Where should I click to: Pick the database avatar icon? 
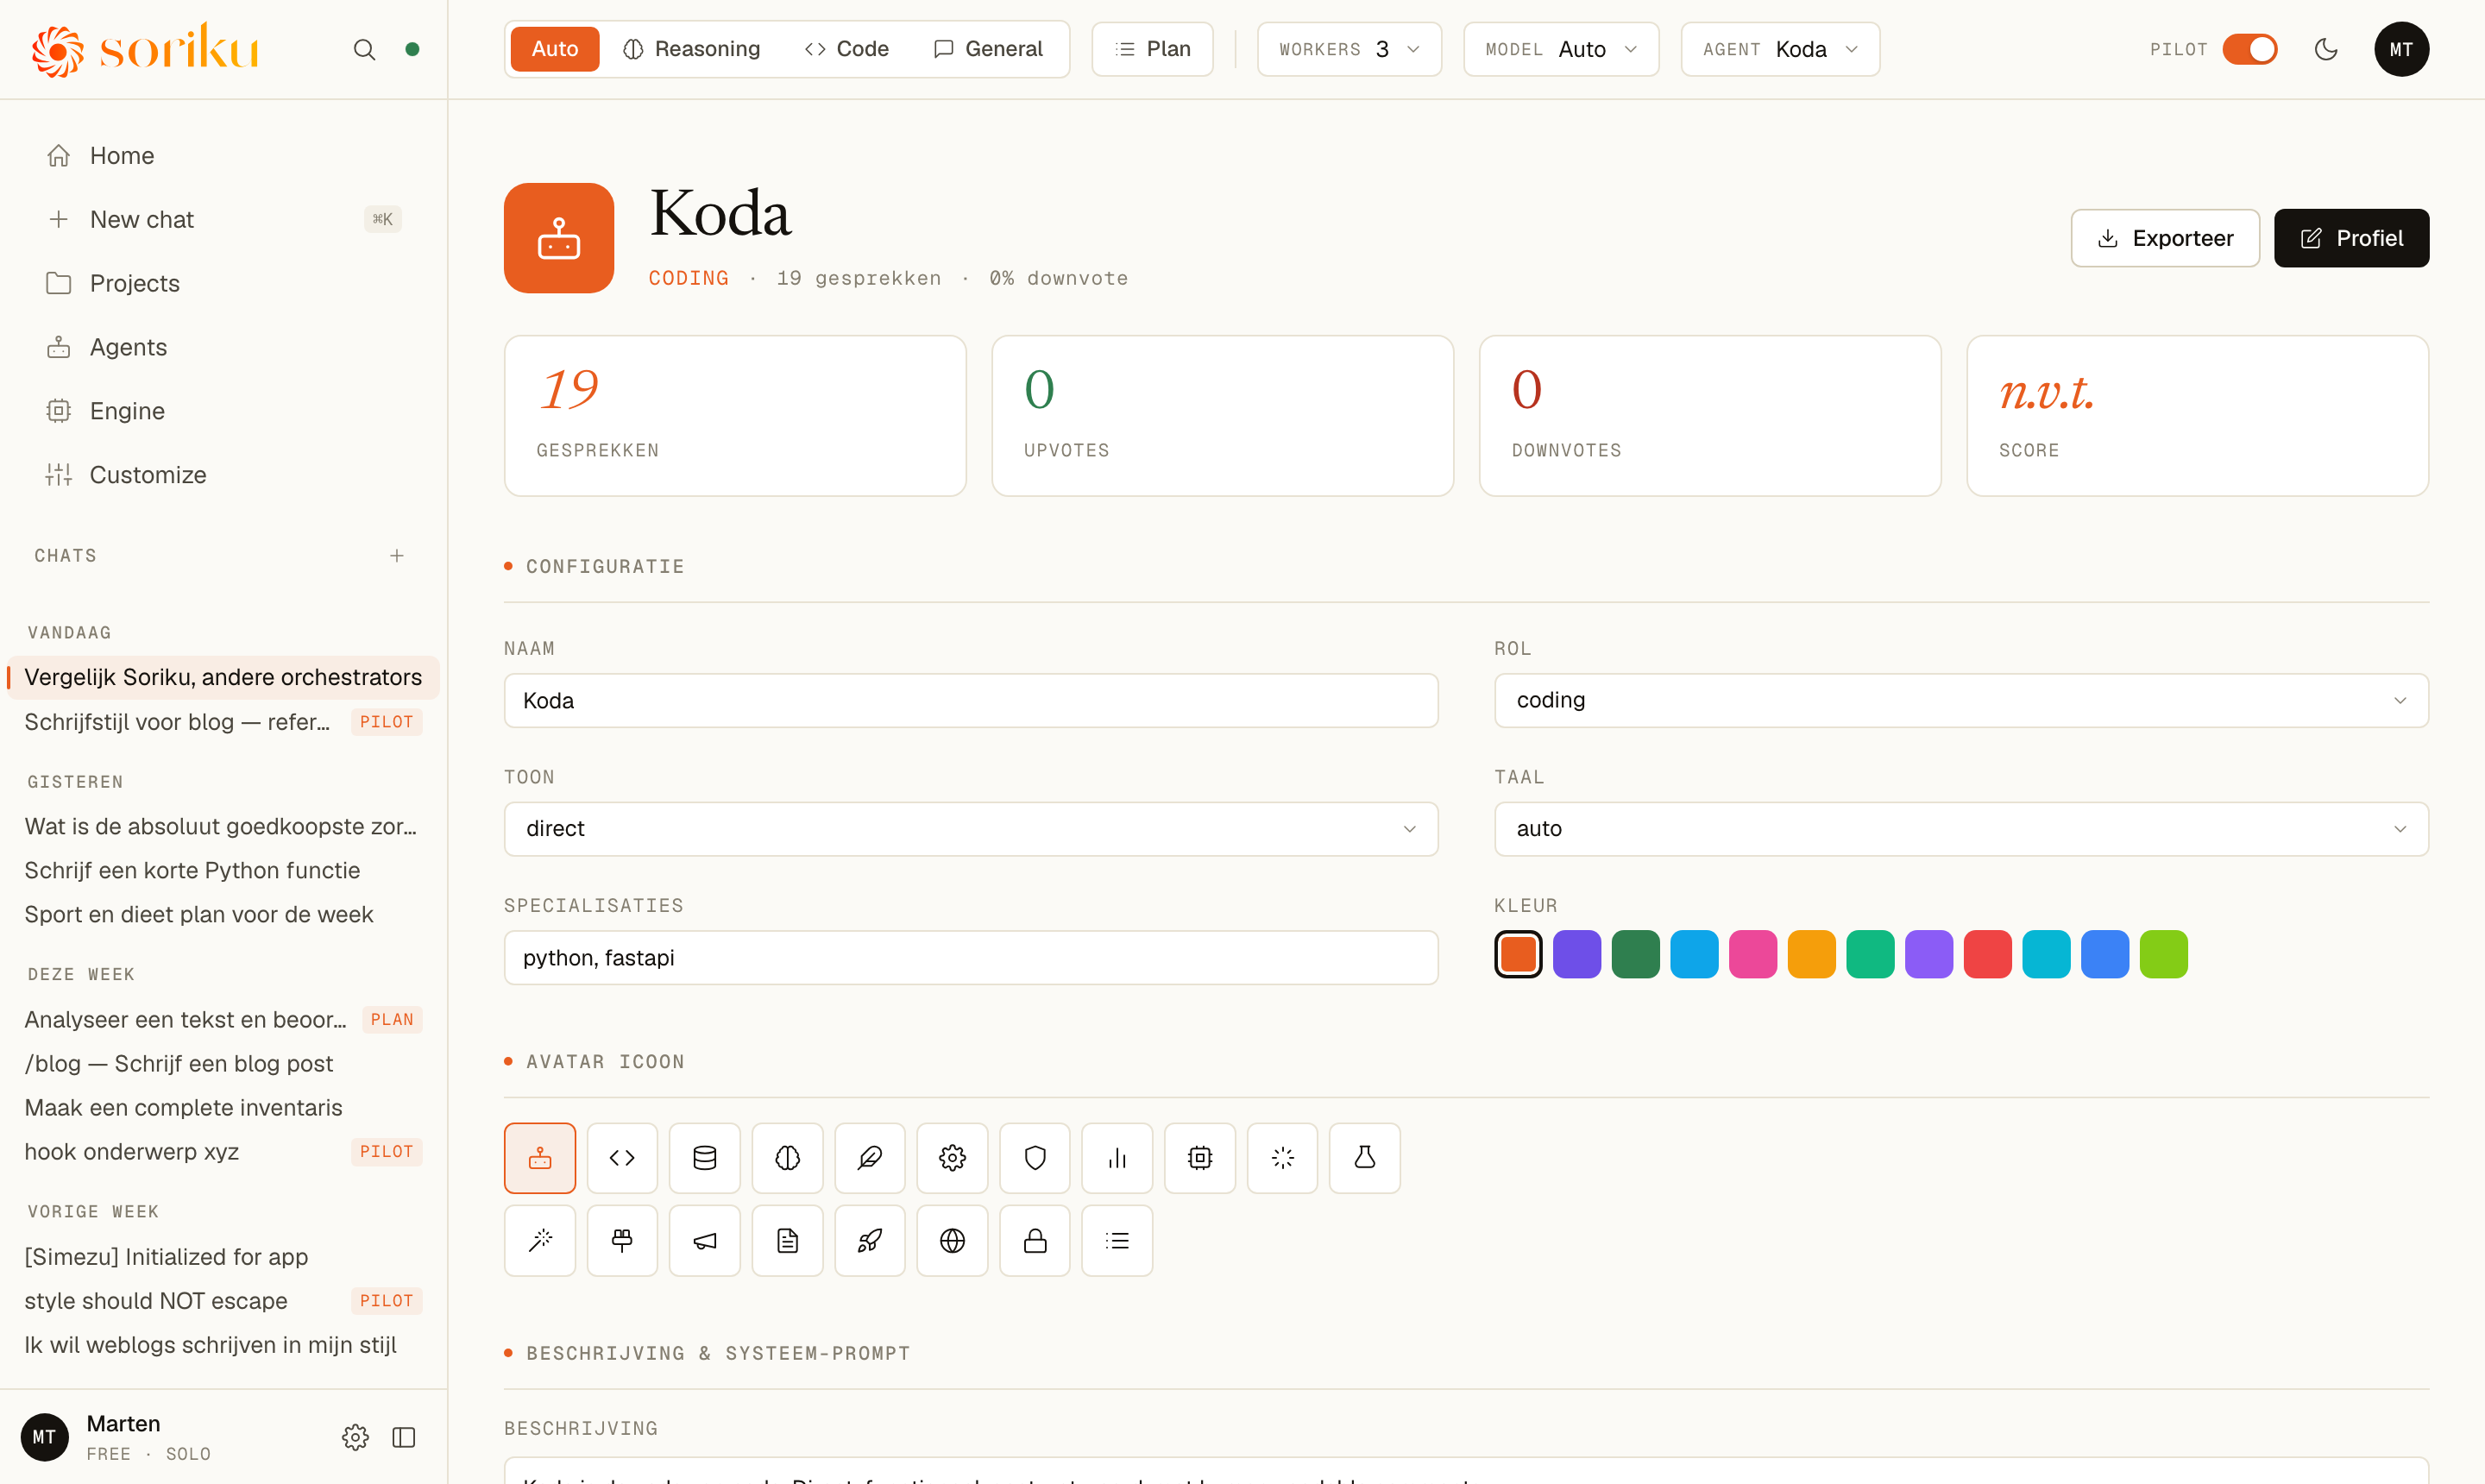(705, 1158)
